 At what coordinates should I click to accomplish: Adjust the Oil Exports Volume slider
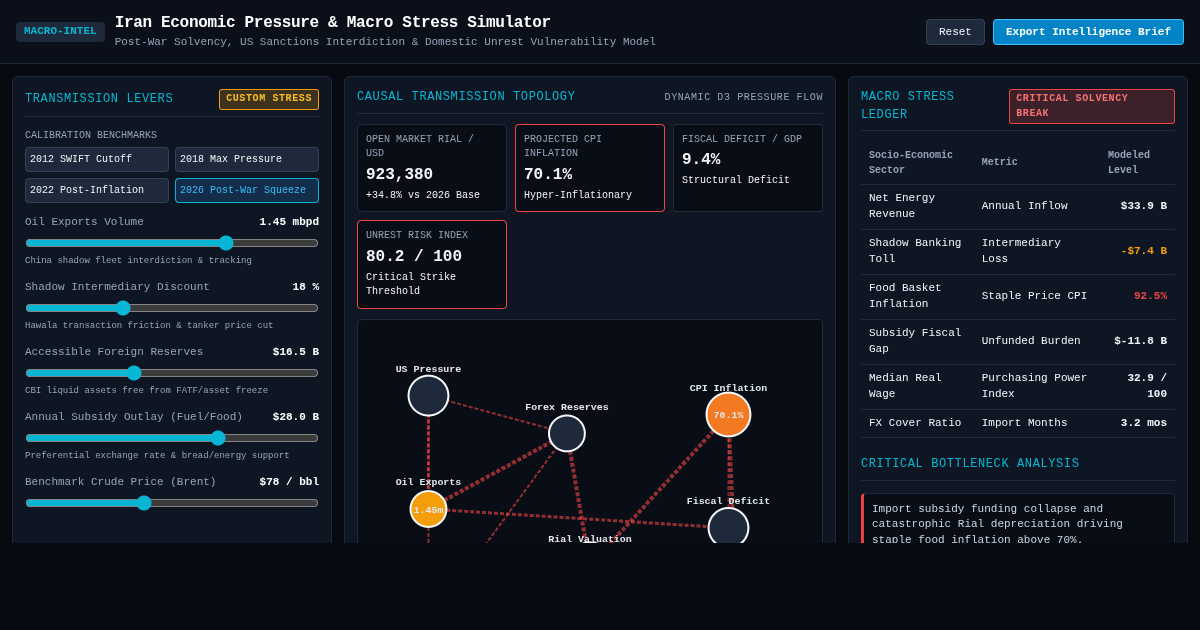pos(172,243)
